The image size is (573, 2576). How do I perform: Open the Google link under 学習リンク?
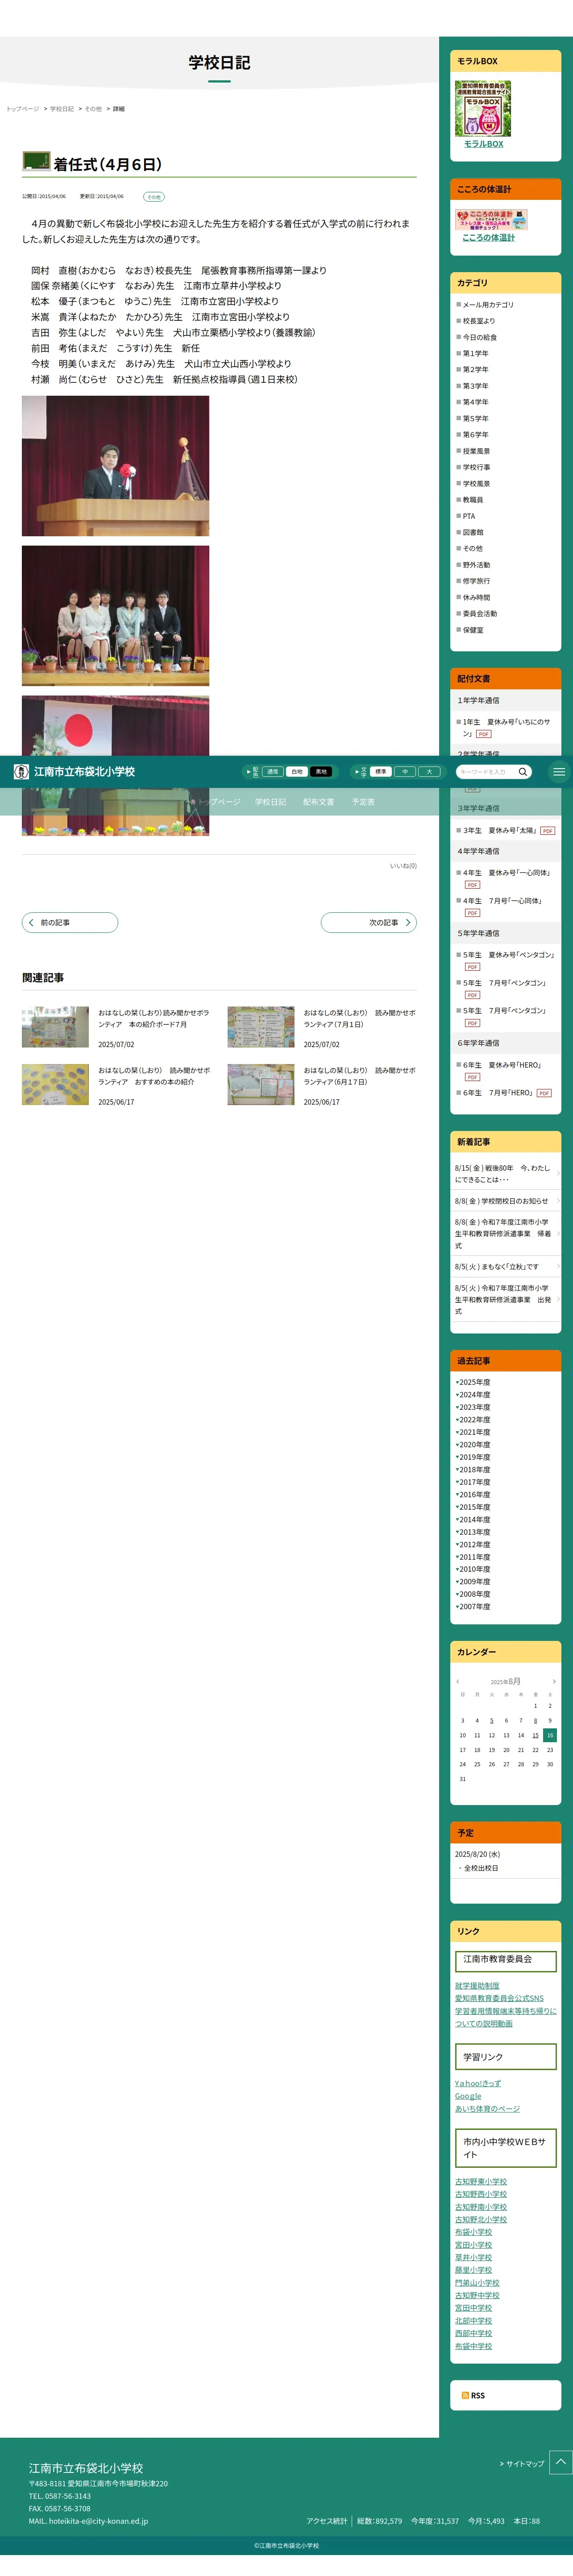tap(468, 2096)
